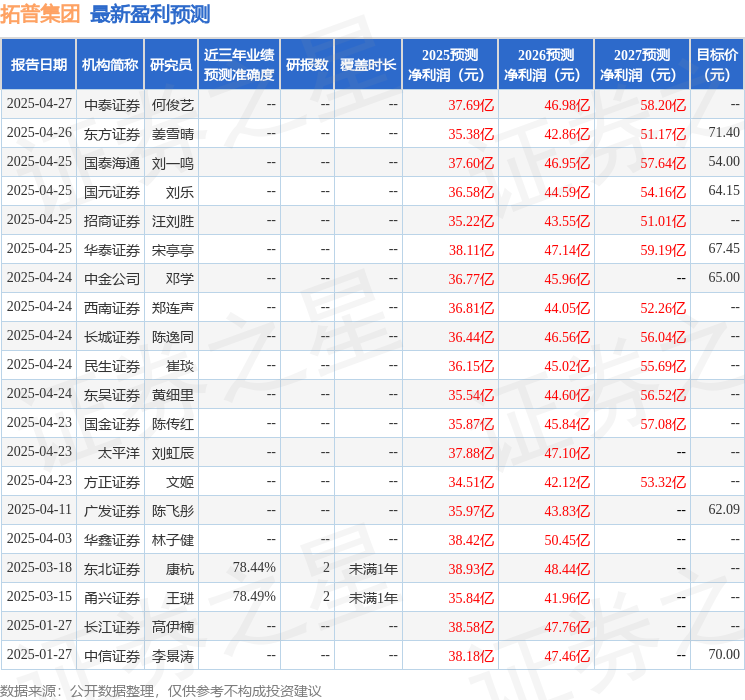Click the 拓普集团 title text
This screenshot has height=700, width=745.
coord(41,14)
